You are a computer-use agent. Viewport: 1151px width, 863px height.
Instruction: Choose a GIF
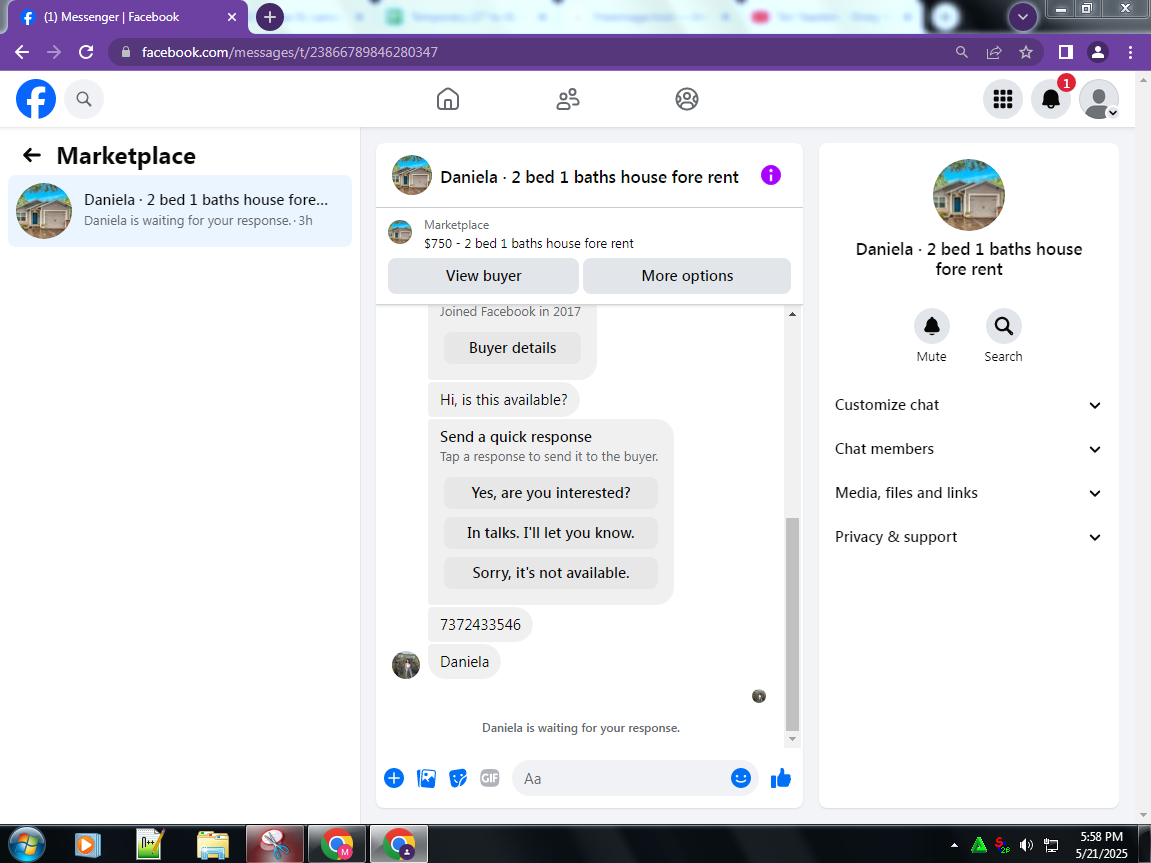490,778
